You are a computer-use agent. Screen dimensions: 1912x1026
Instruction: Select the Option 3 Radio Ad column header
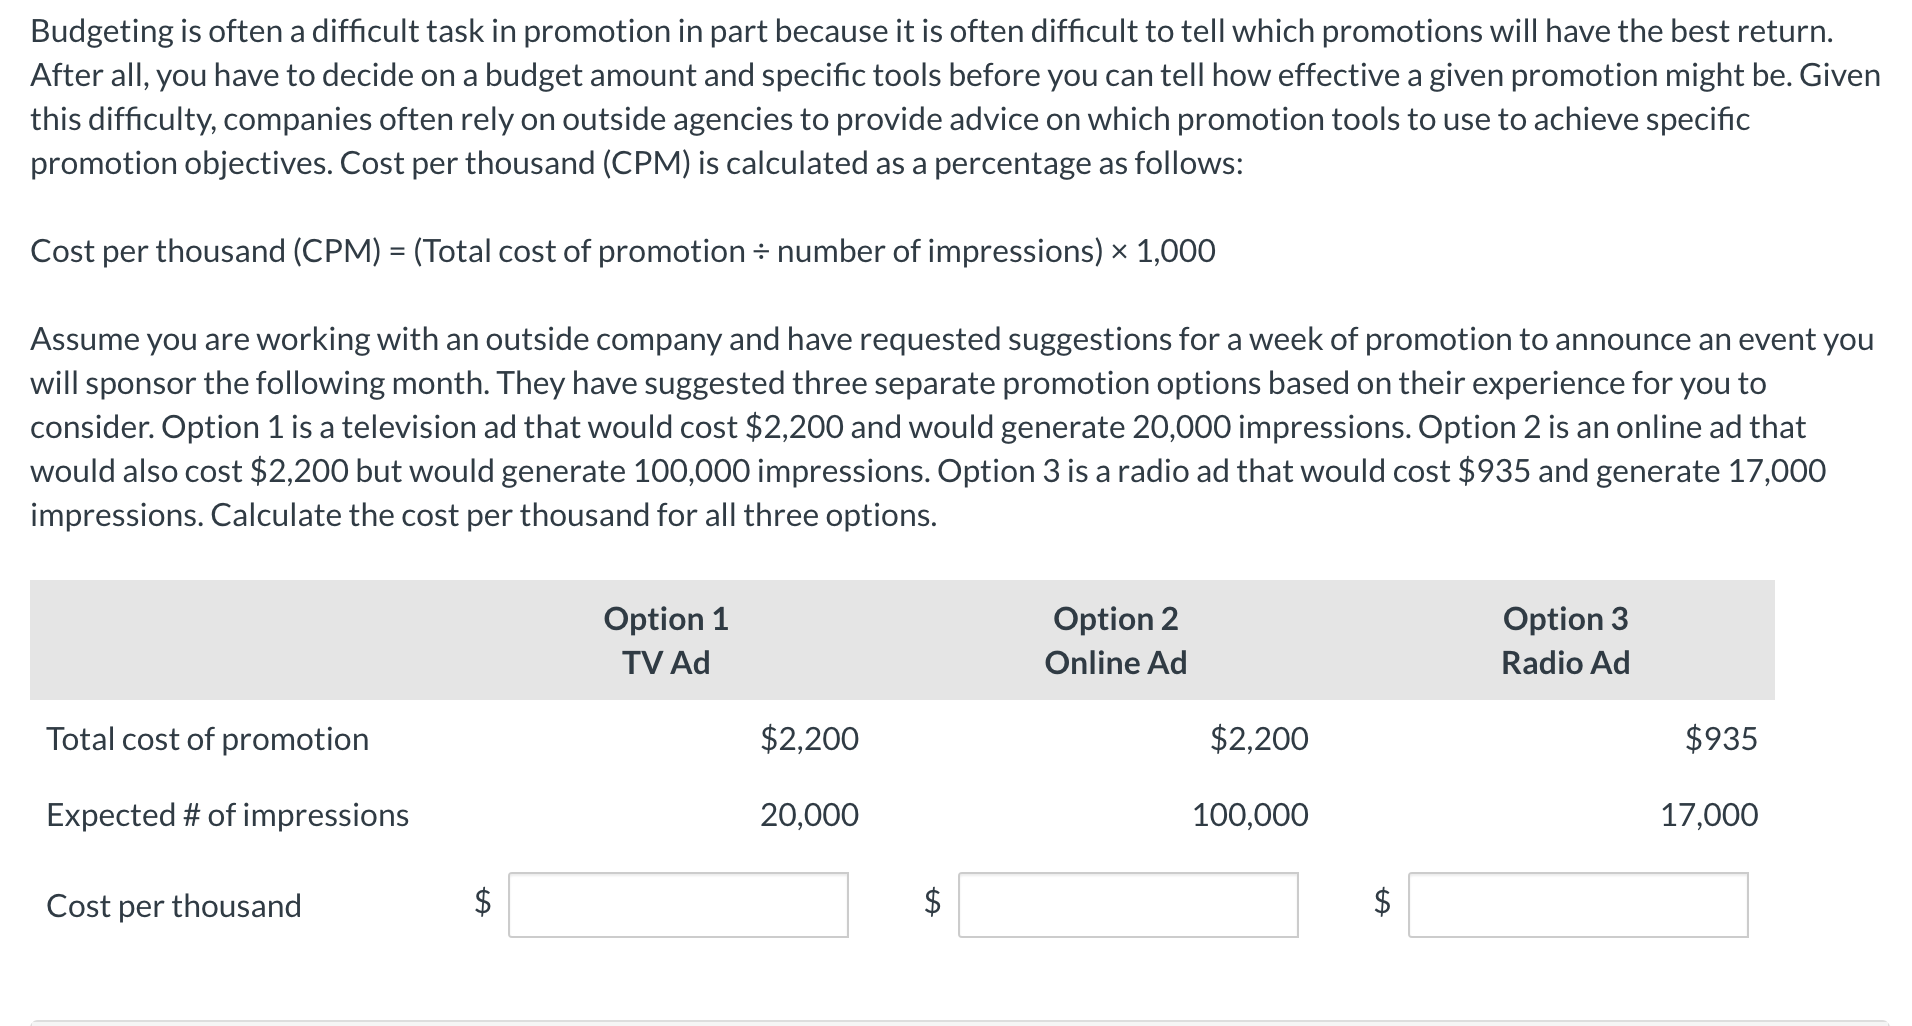(1564, 640)
